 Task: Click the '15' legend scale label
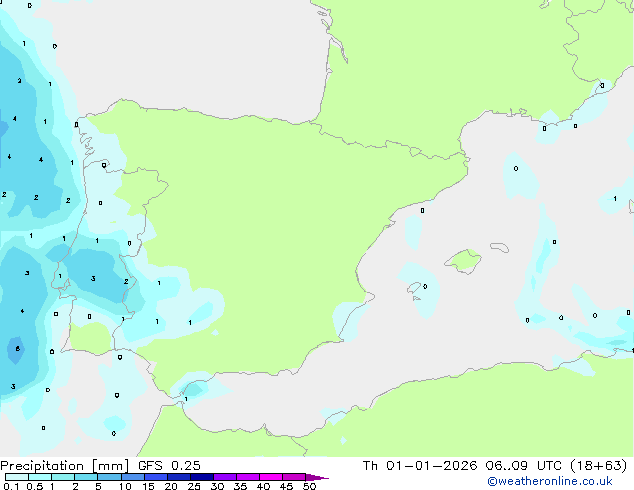(148, 486)
